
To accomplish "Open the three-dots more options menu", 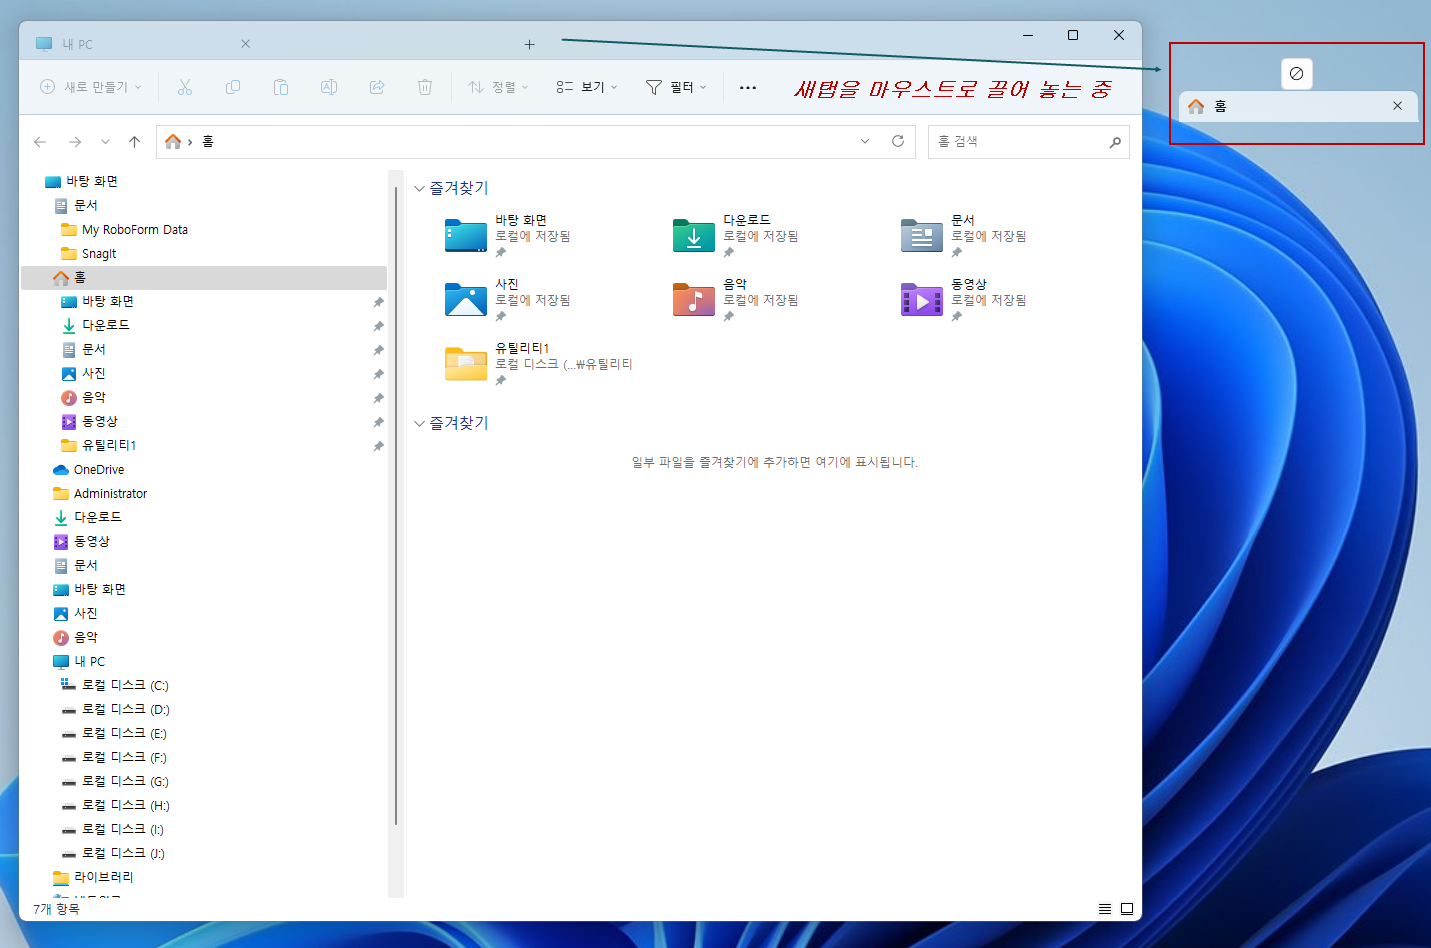I will coord(748,87).
